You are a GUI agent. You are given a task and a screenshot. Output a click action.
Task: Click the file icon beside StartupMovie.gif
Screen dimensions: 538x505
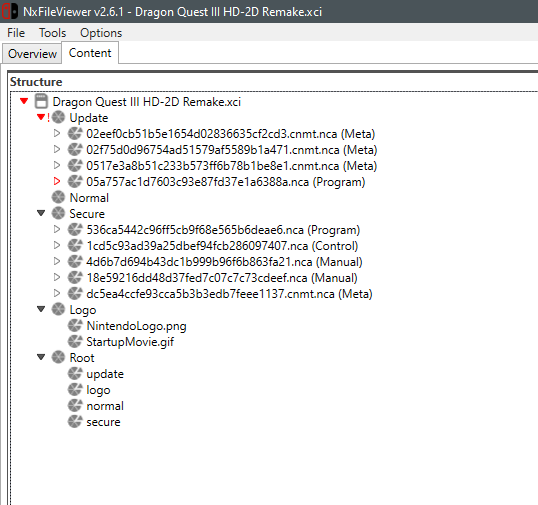(75, 341)
